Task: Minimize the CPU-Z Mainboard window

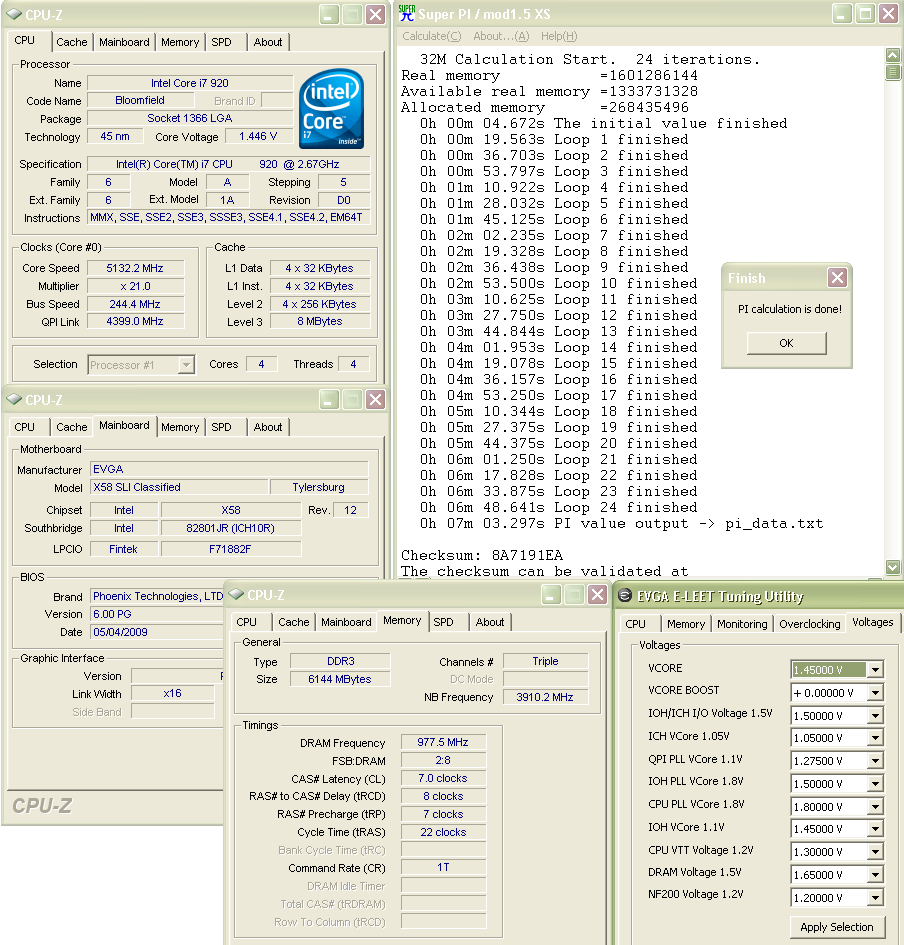Action: point(329,400)
